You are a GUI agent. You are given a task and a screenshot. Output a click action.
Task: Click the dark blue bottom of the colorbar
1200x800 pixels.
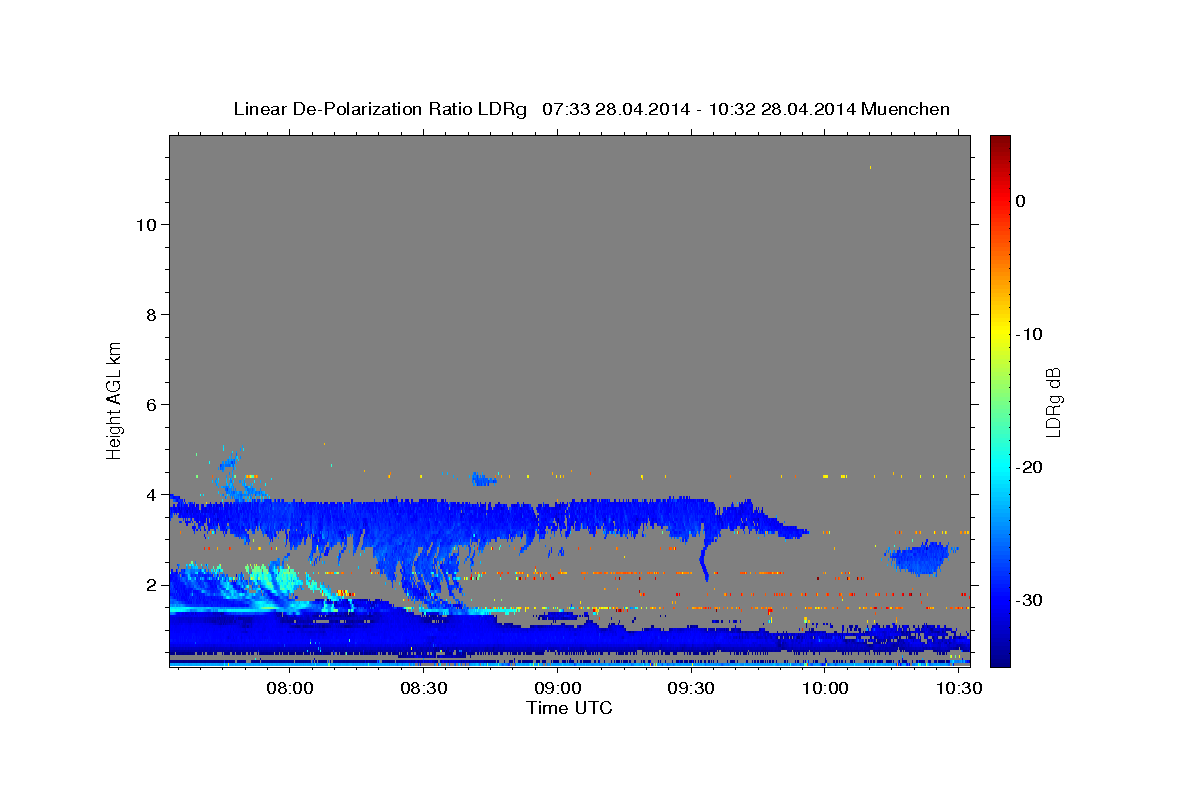point(1000,655)
